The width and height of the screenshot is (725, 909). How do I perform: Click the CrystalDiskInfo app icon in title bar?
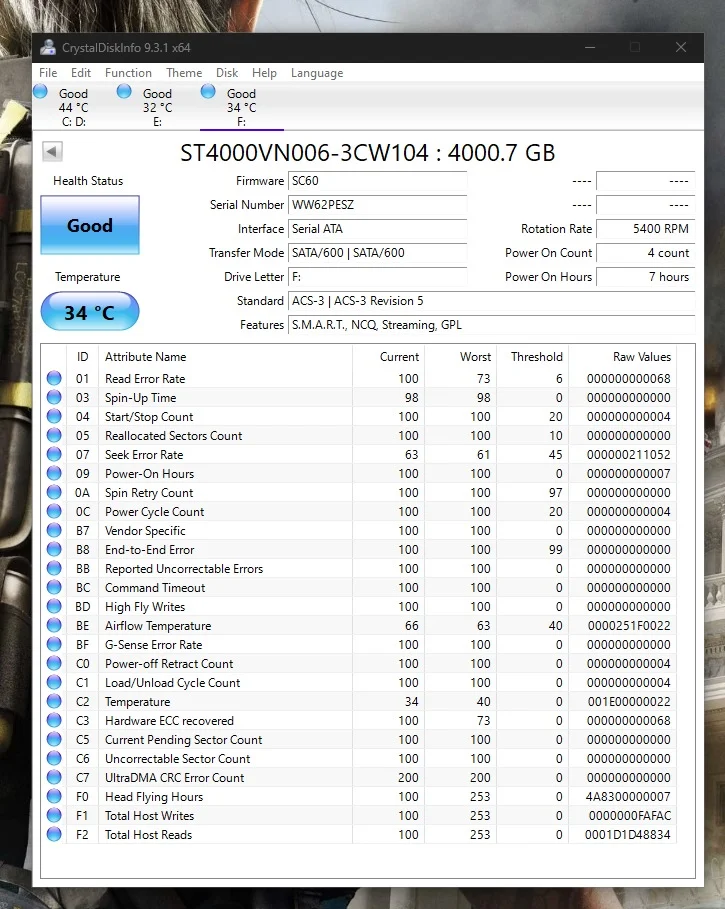click(48, 48)
